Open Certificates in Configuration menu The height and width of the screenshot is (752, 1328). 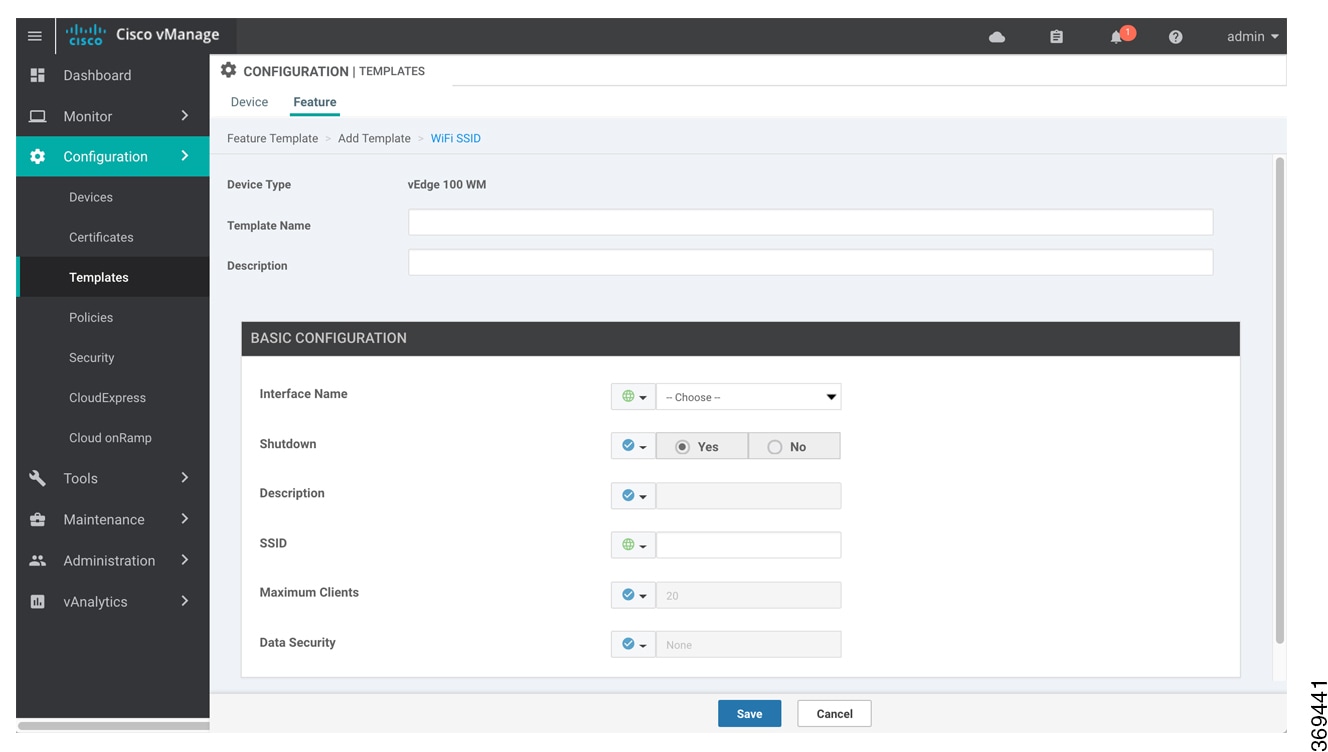coord(101,237)
